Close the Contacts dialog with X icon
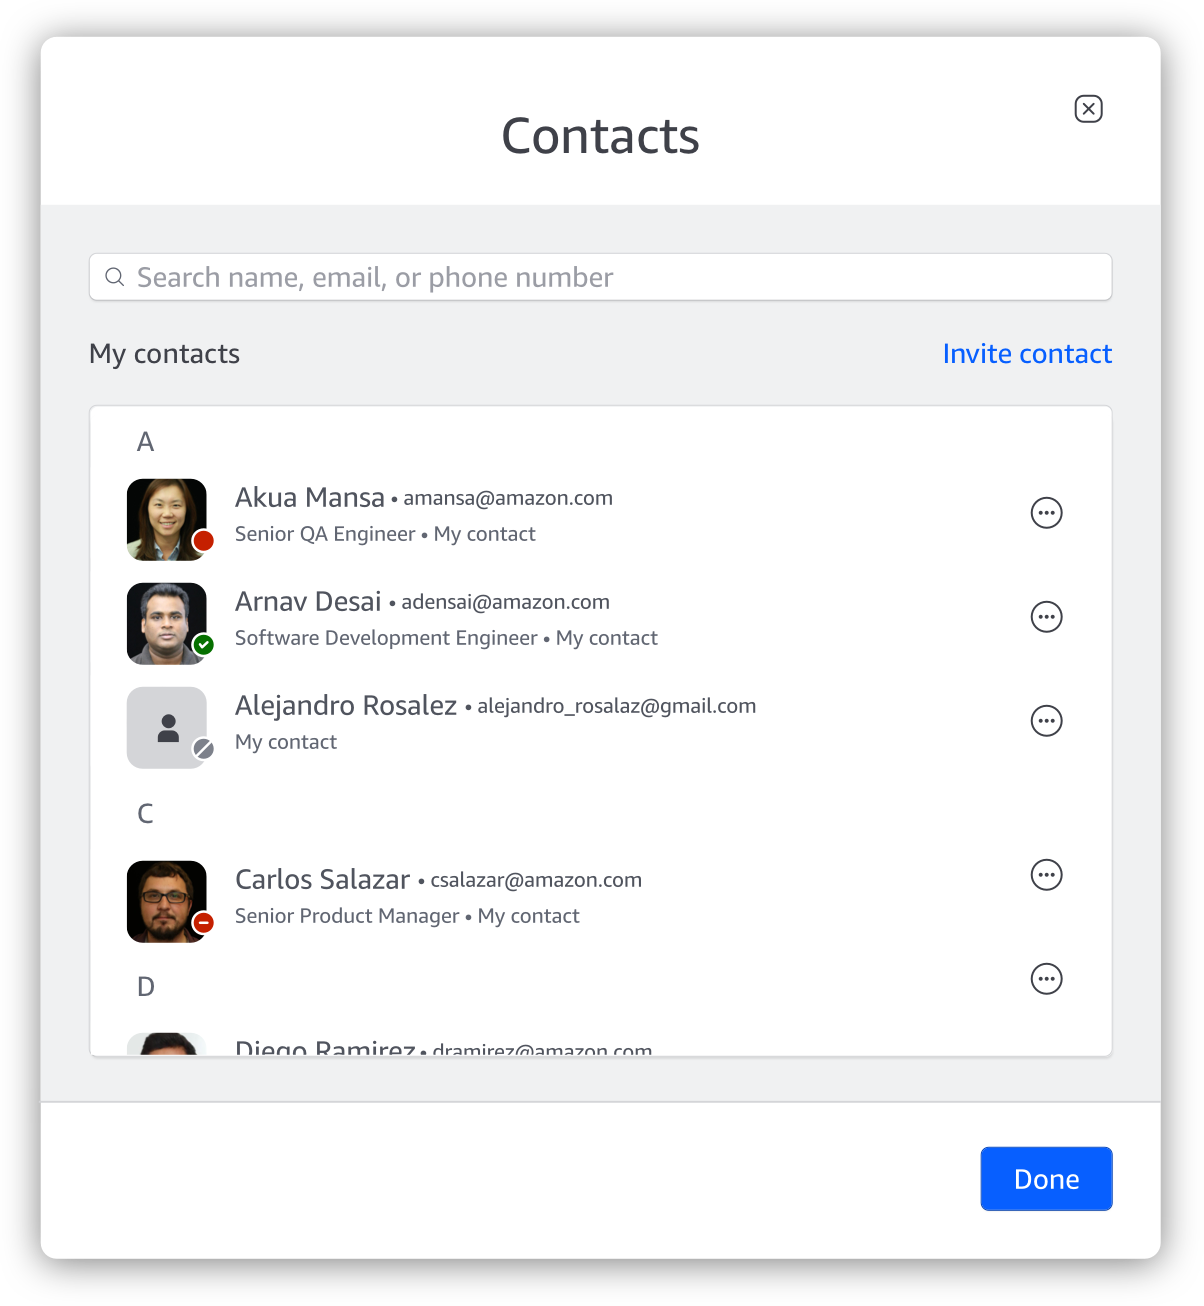 1088,109
